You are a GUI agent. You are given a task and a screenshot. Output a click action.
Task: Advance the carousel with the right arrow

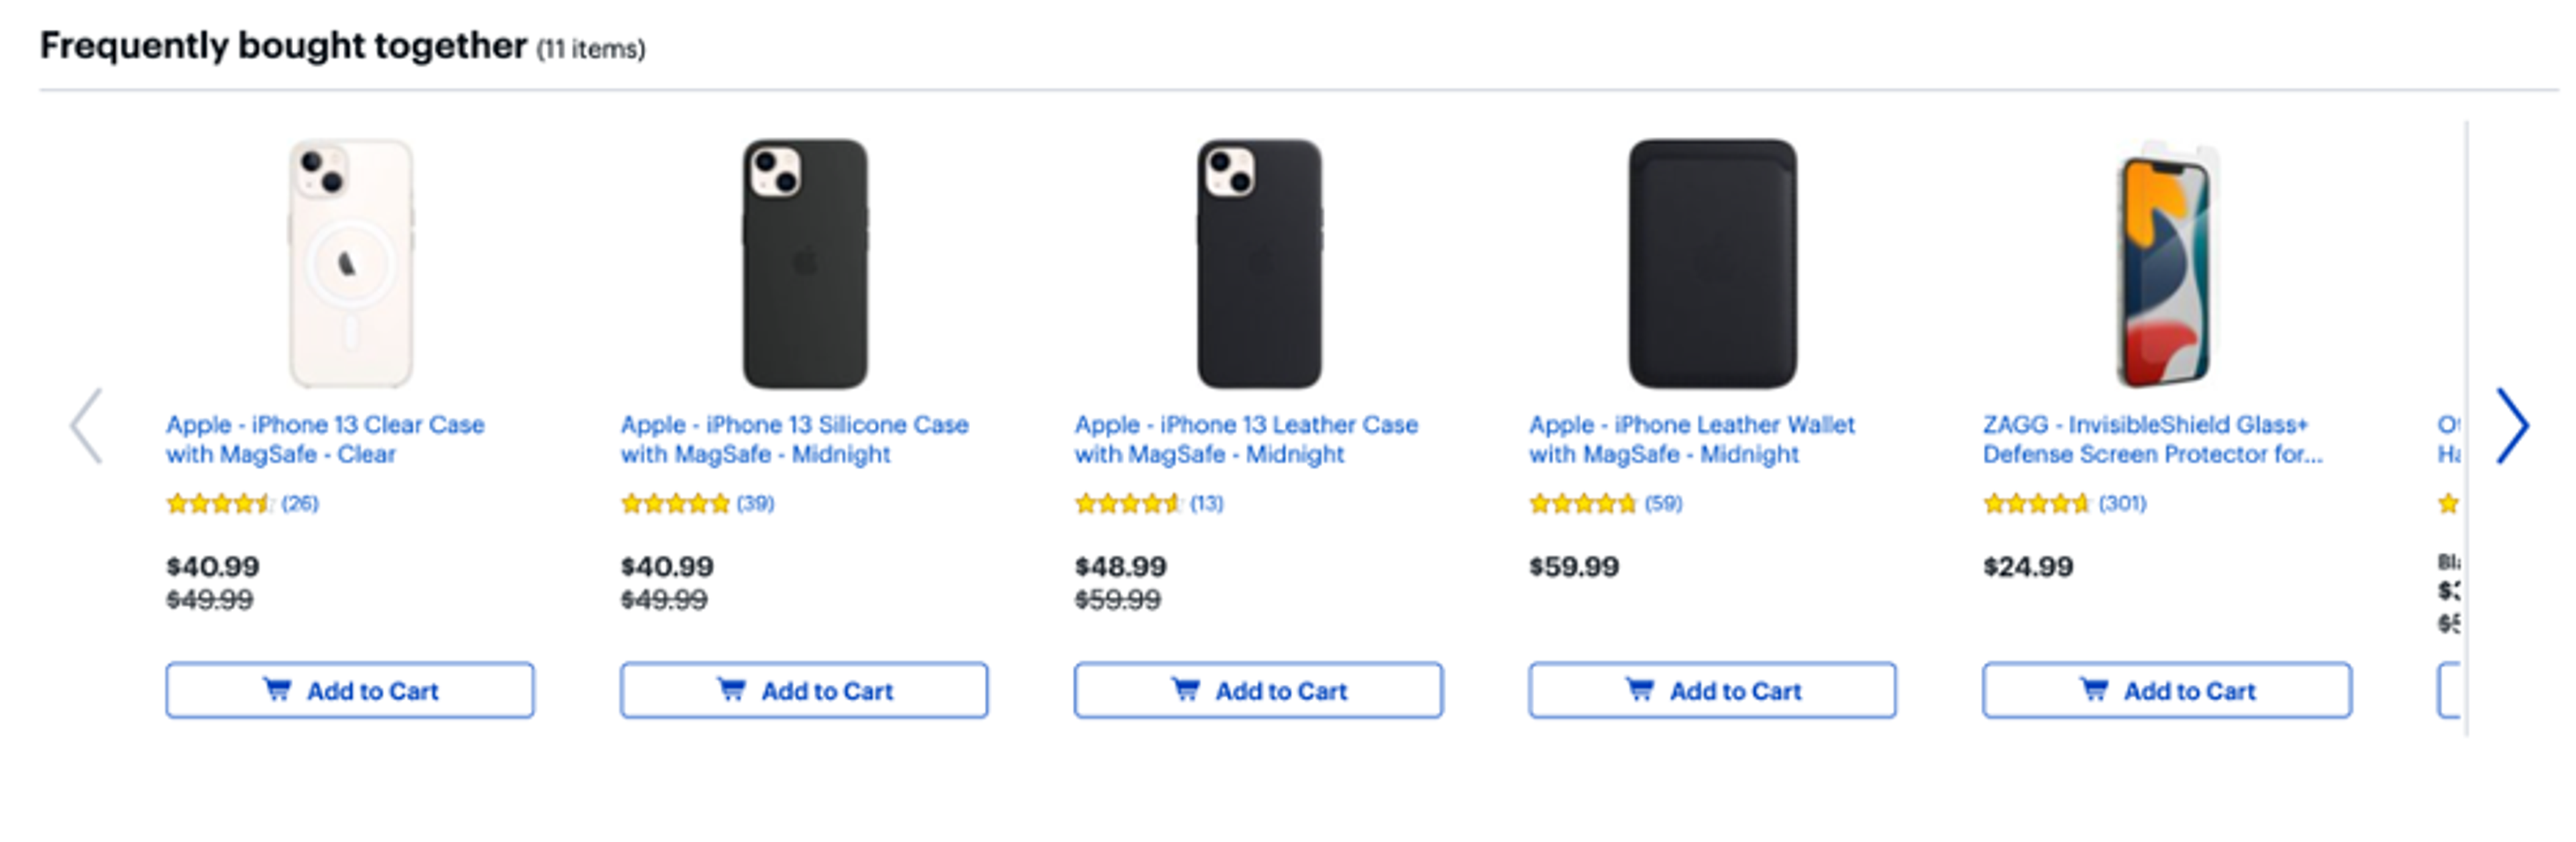pos(2513,425)
